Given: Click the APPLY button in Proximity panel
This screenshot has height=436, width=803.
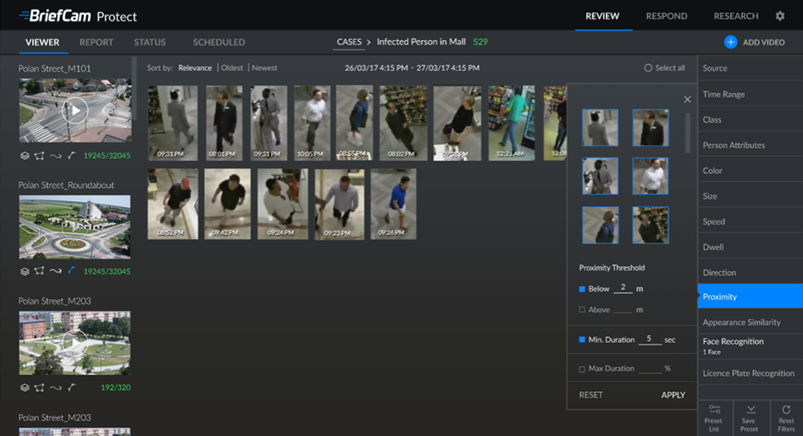Looking at the screenshot, I should [673, 395].
